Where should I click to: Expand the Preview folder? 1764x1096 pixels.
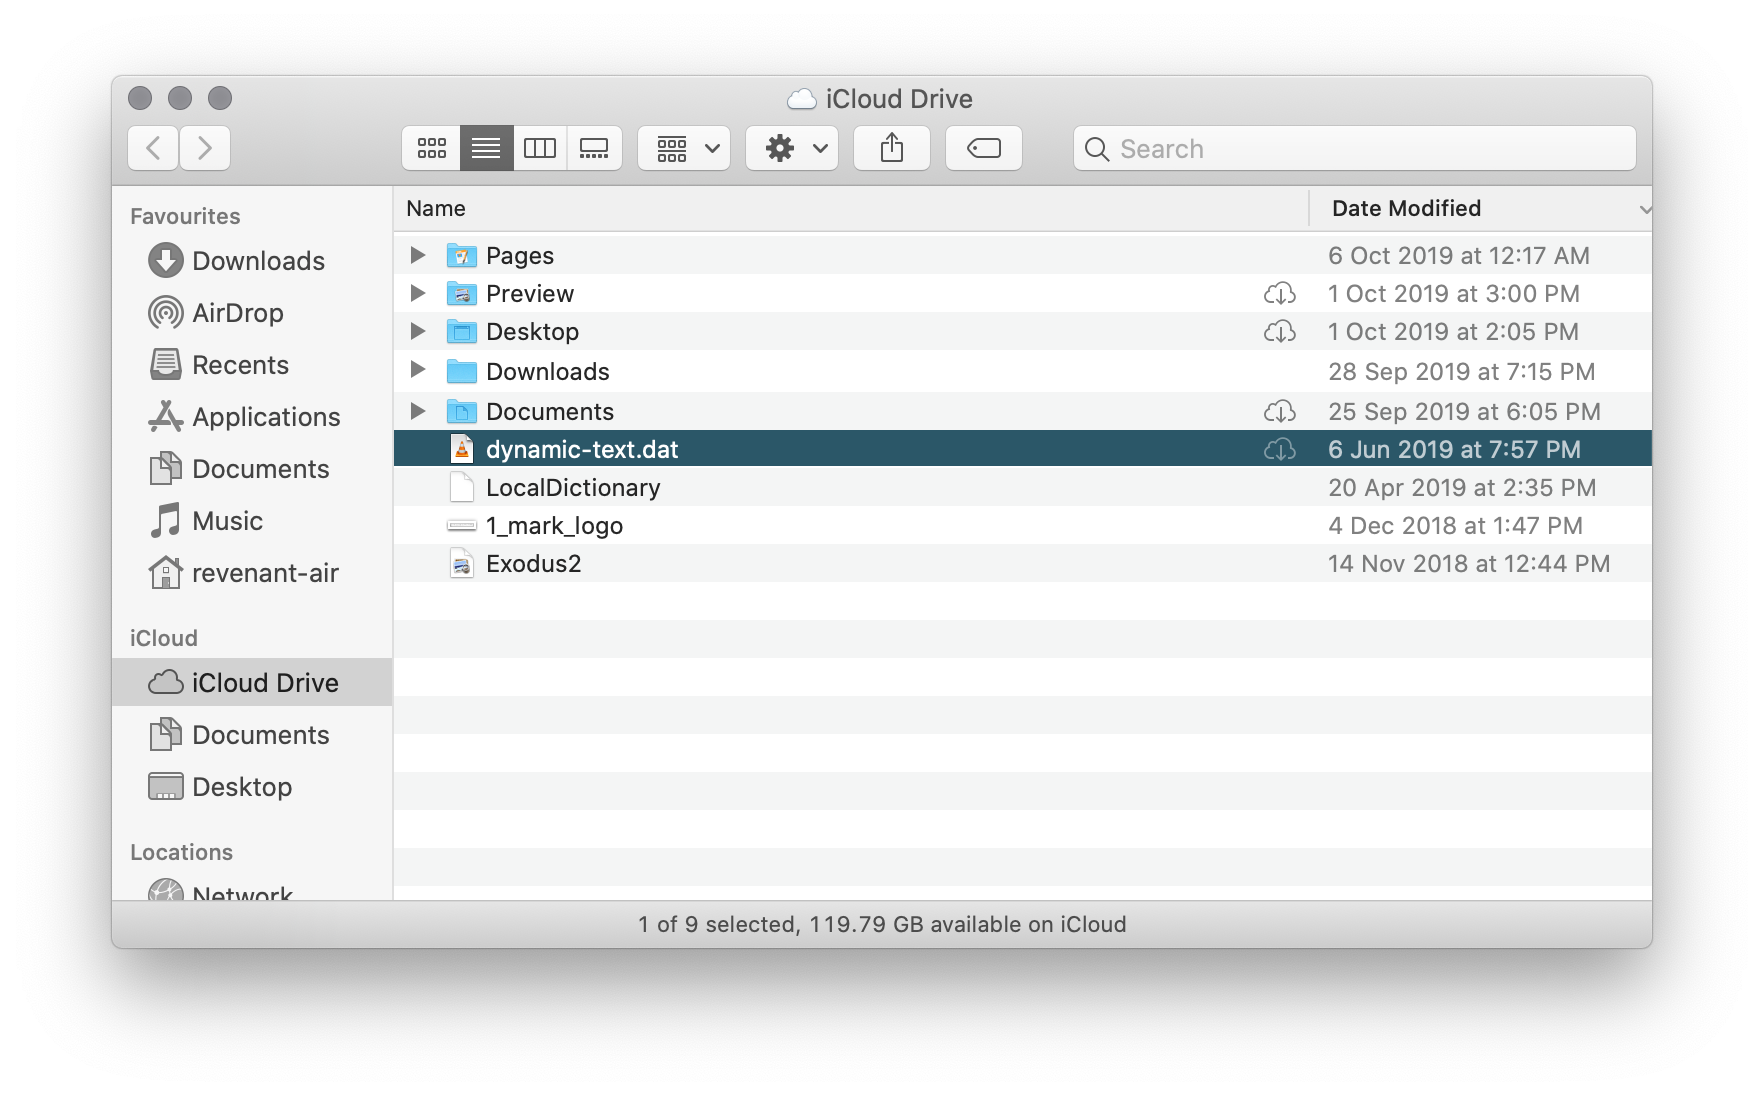pos(418,293)
